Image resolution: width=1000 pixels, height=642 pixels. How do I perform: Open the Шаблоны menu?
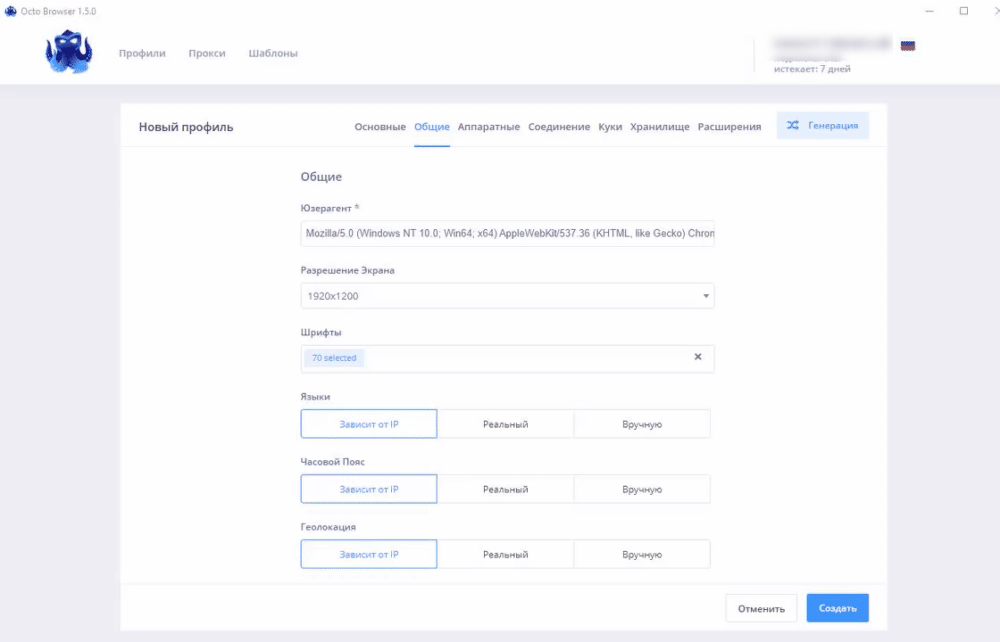tap(273, 53)
